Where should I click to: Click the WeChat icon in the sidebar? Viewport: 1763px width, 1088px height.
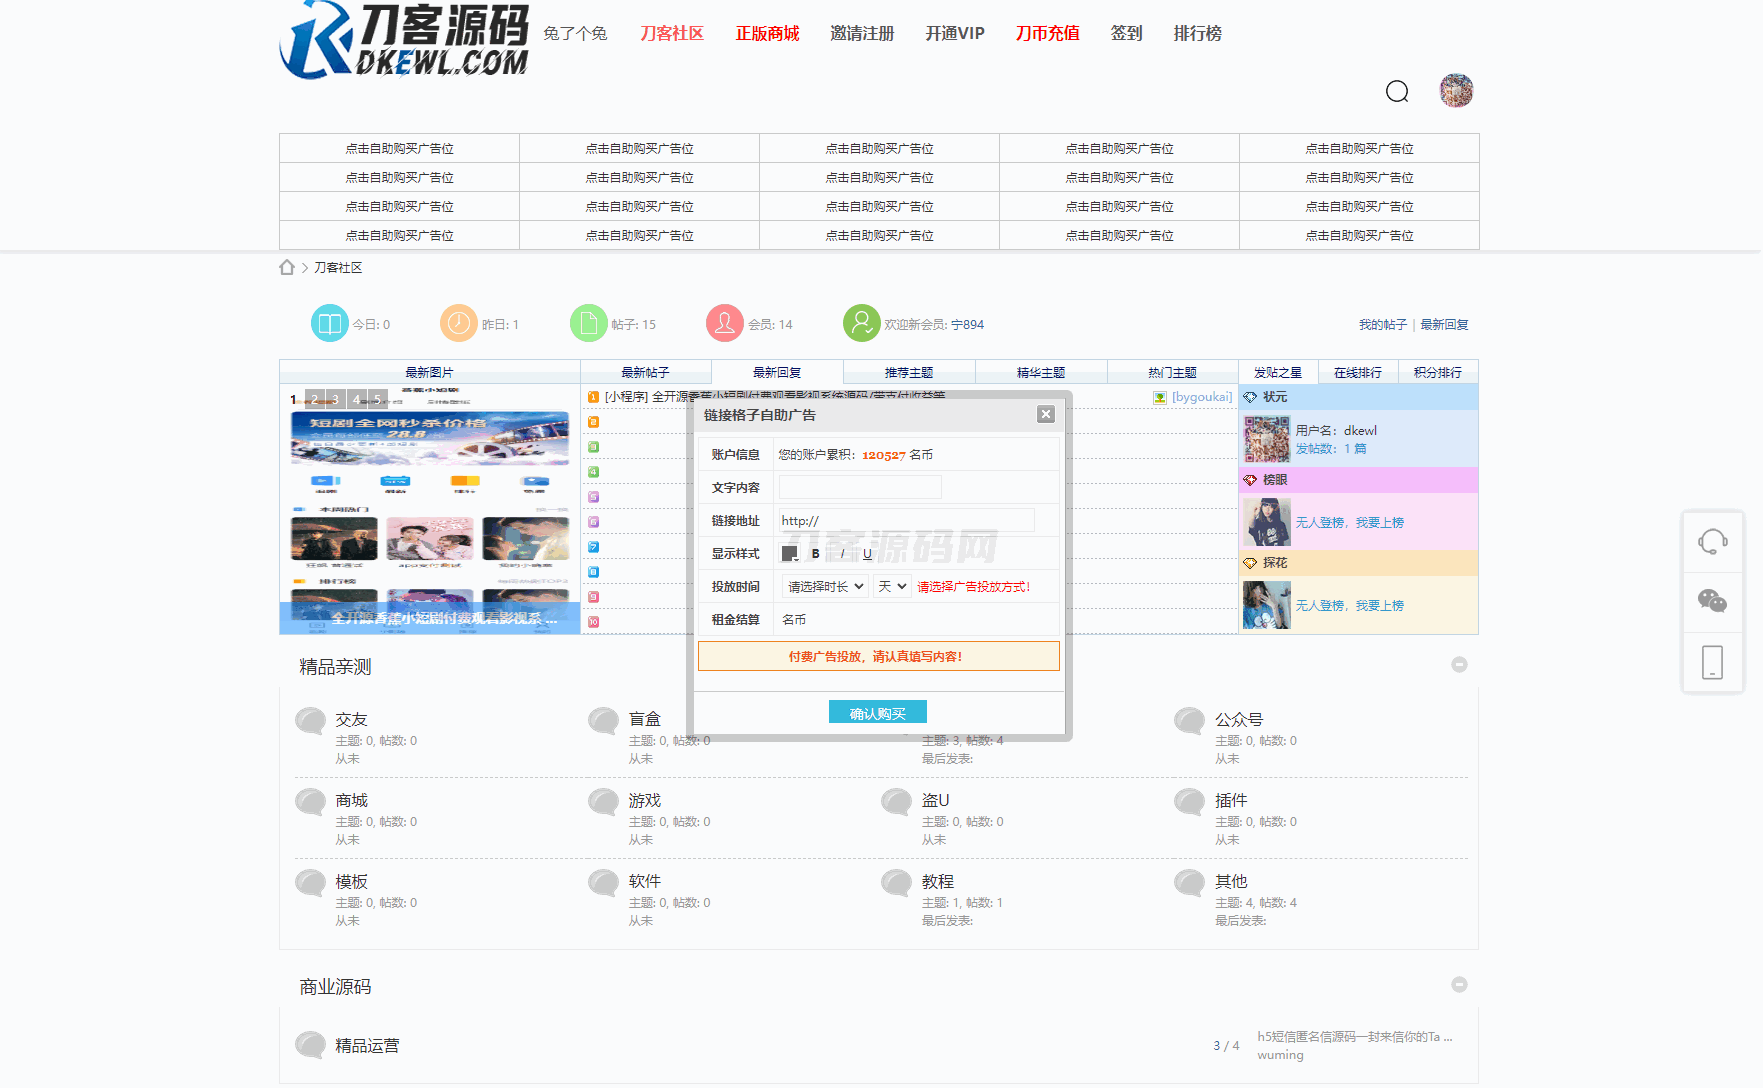click(x=1712, y=601)
